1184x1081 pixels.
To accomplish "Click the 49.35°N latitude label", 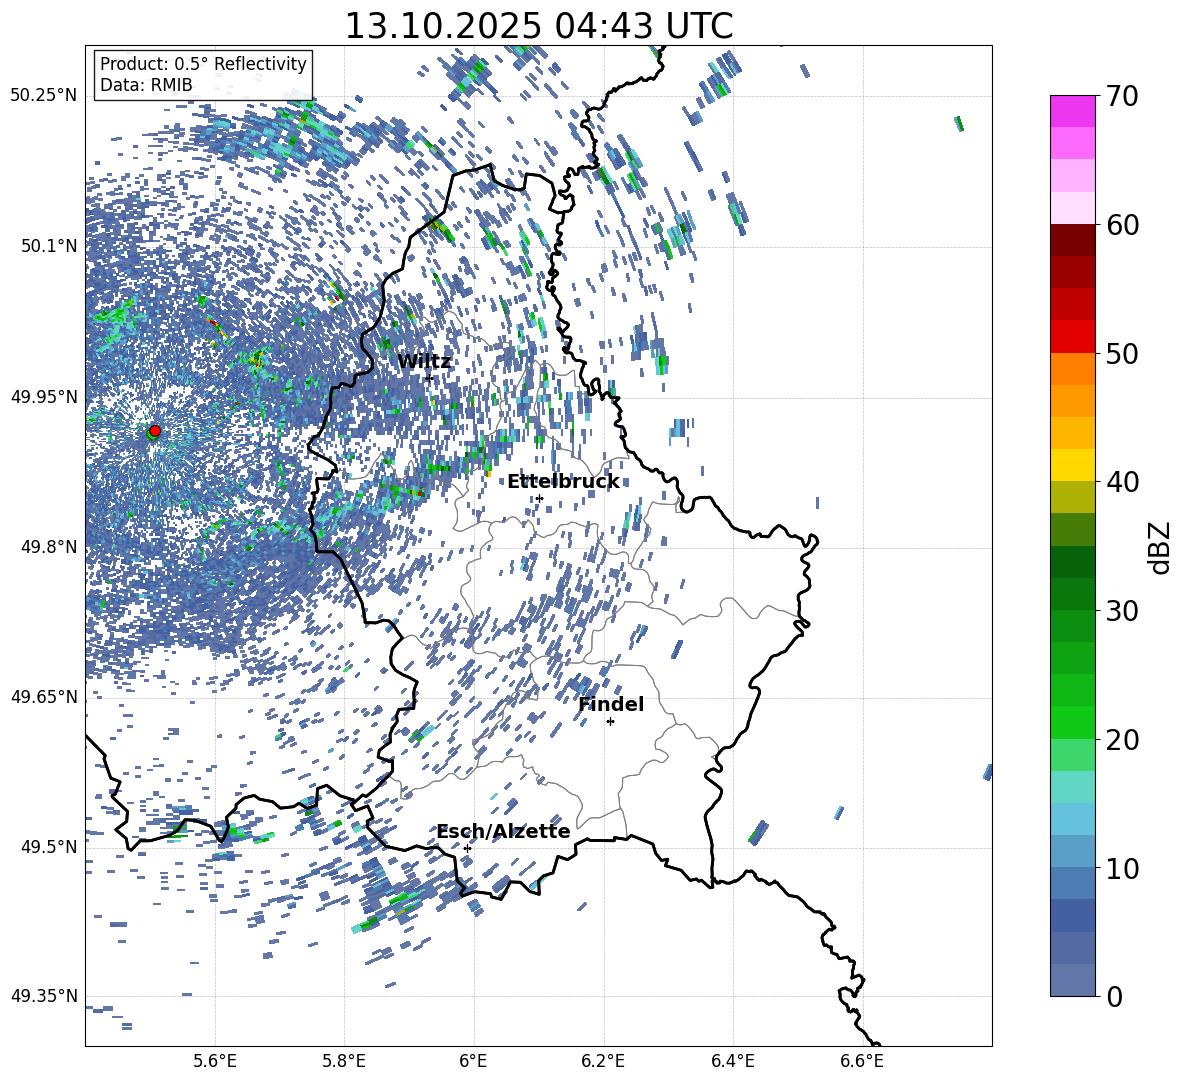I will [x=44, y=996].
